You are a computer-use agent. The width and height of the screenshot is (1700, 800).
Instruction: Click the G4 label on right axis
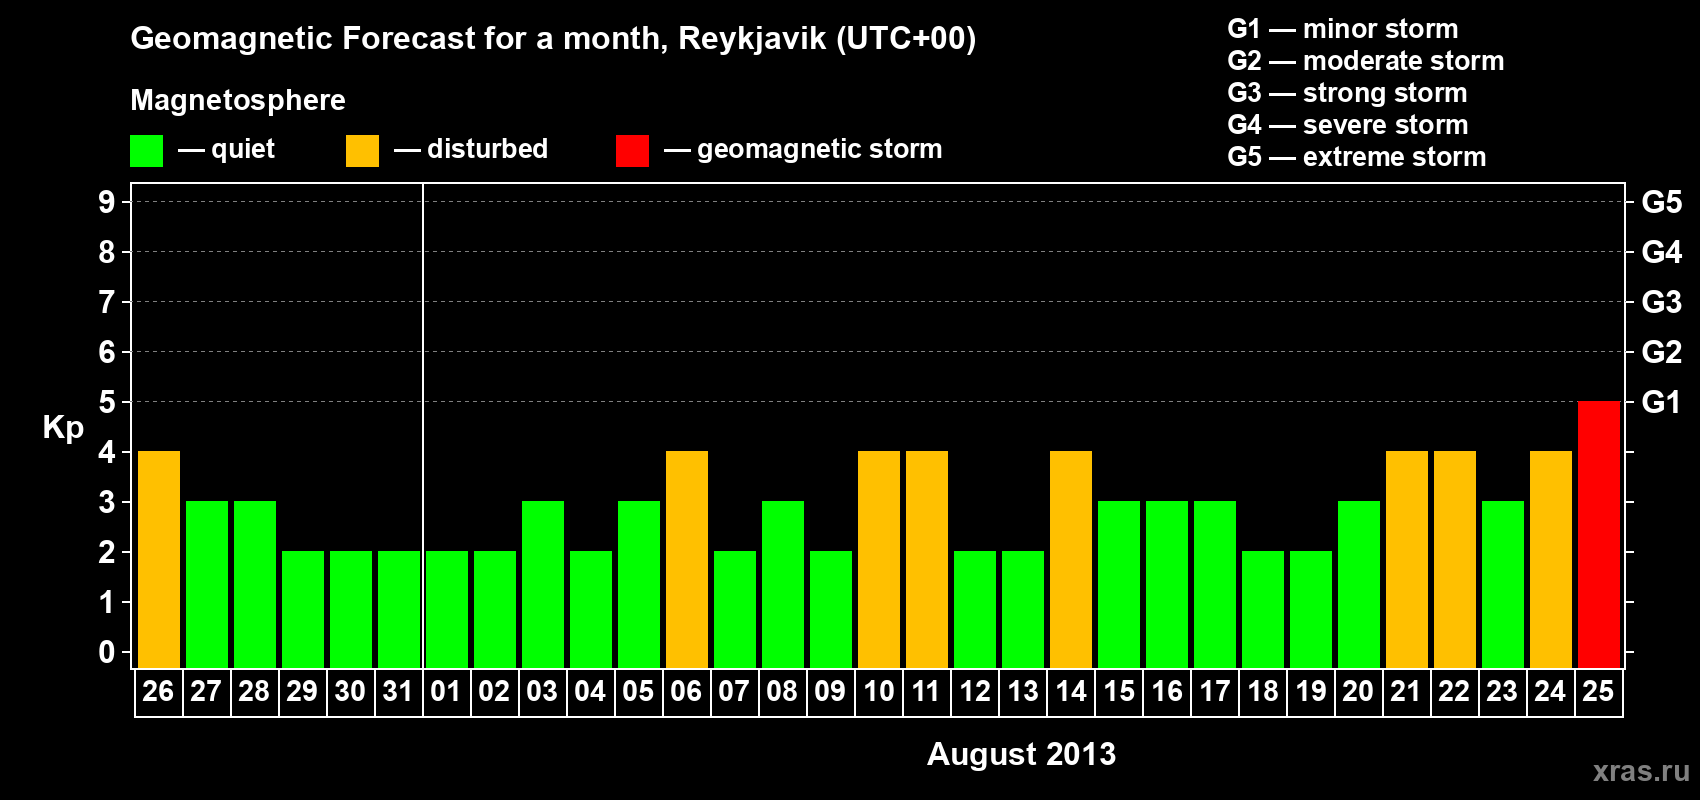[1661, 252]
